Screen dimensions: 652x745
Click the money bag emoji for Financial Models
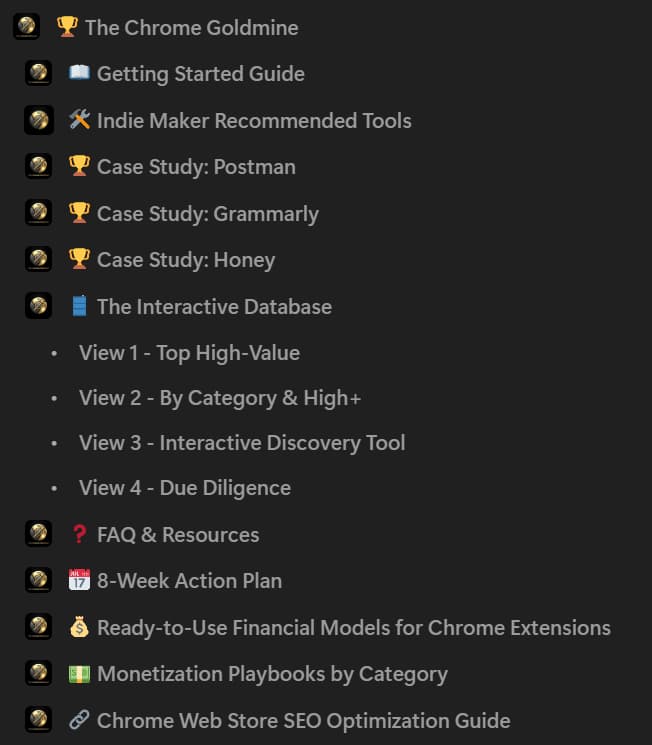click(x=79, y=628)
